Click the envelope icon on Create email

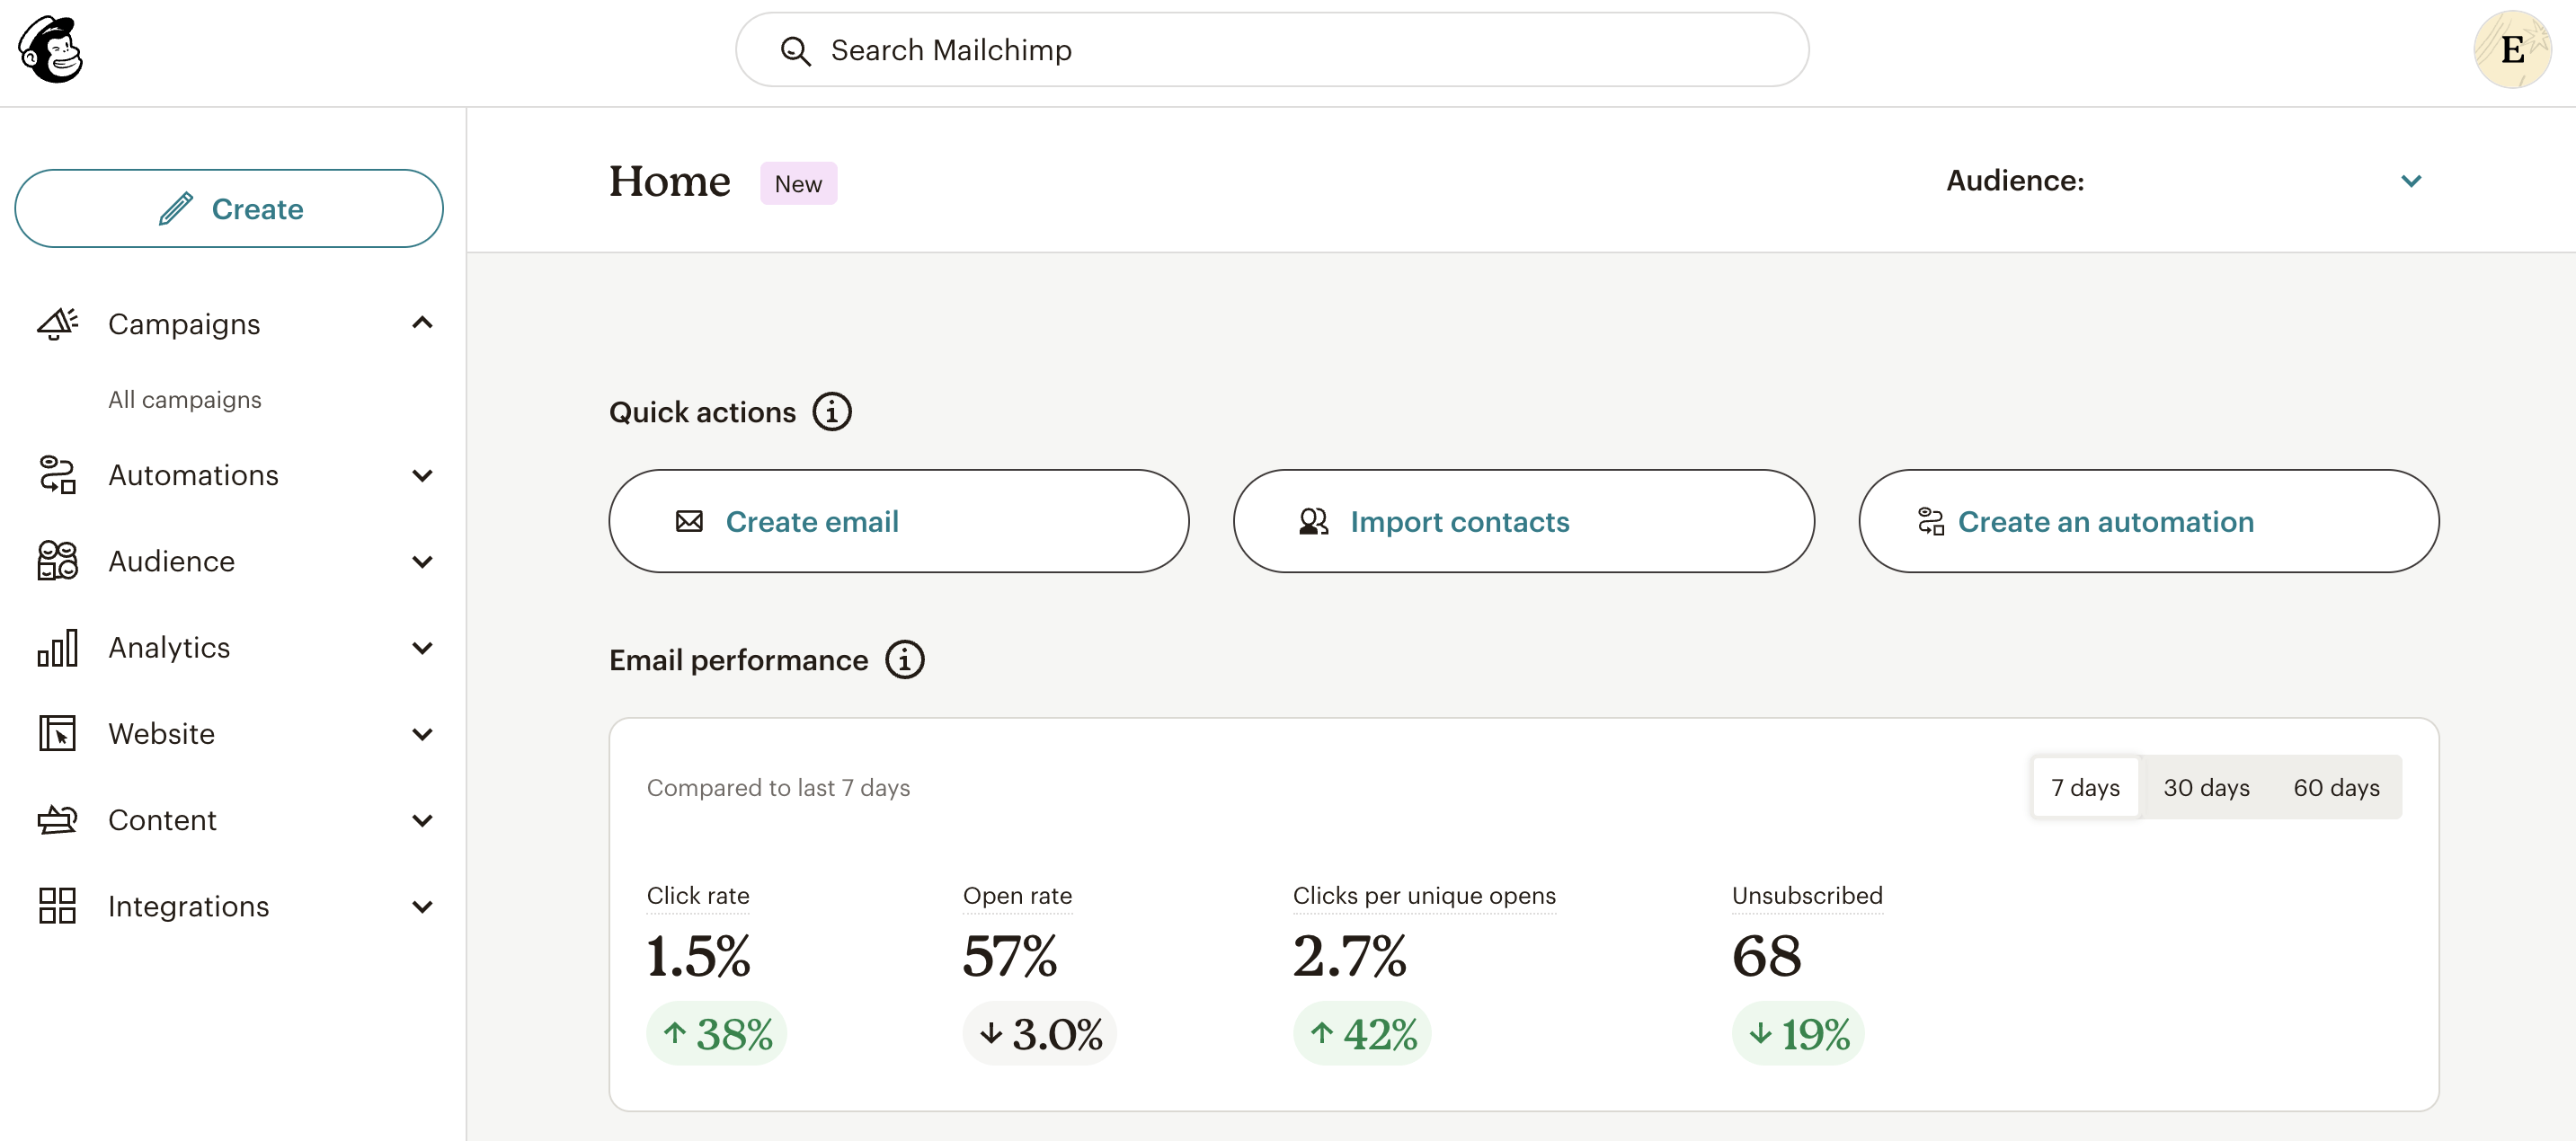pyautogui.click(x=689, y=521)
